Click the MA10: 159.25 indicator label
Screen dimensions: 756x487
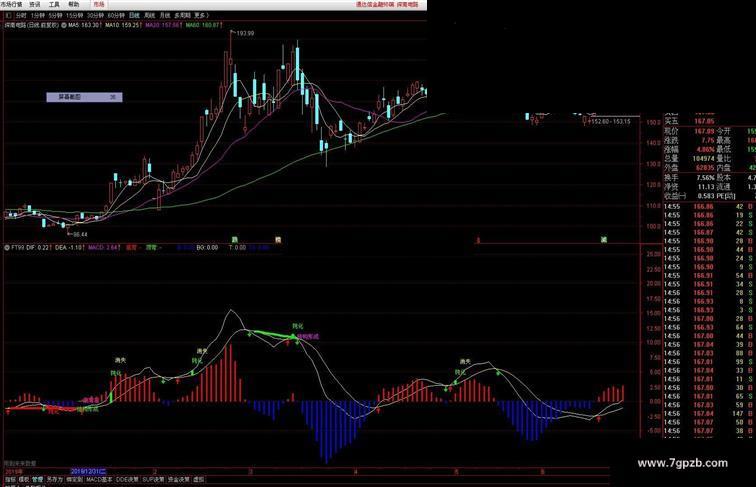[123, 25]
